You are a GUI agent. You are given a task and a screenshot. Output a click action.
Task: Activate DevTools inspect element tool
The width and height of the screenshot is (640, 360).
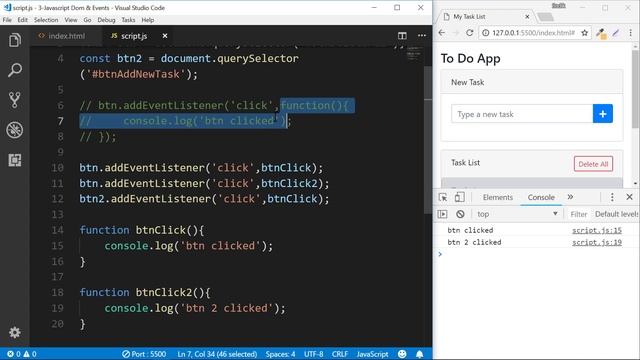coord(443,198)
